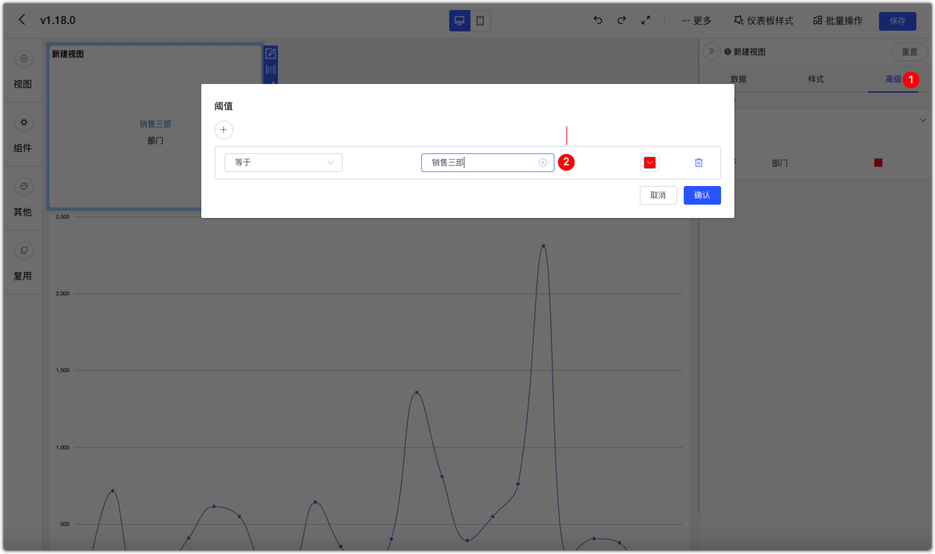
Task: Collapse the section chevron in right panel
Action: (x=922, y=120)
